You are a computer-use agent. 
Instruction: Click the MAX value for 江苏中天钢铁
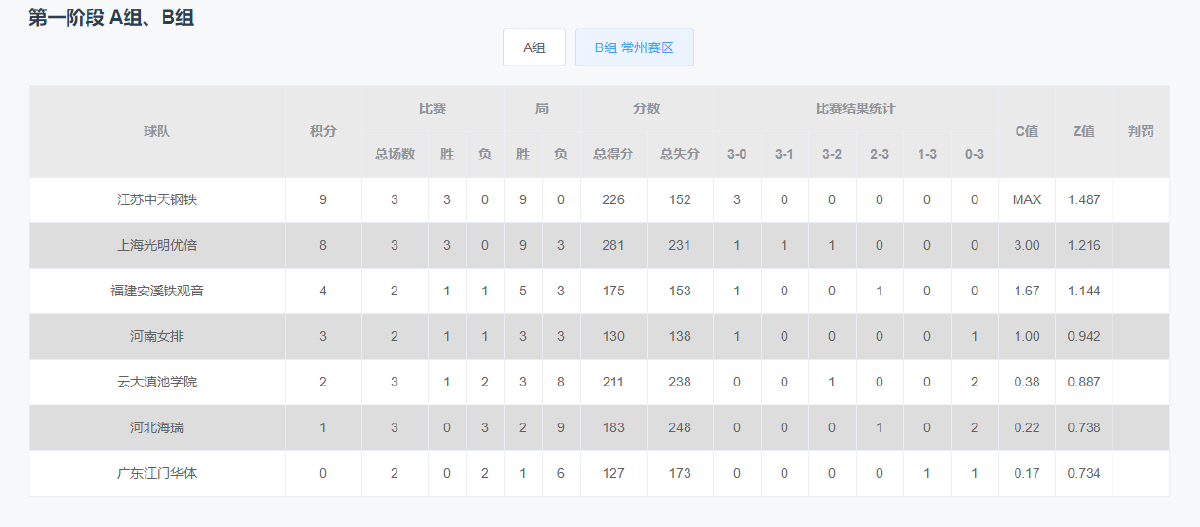[1027, 200]
